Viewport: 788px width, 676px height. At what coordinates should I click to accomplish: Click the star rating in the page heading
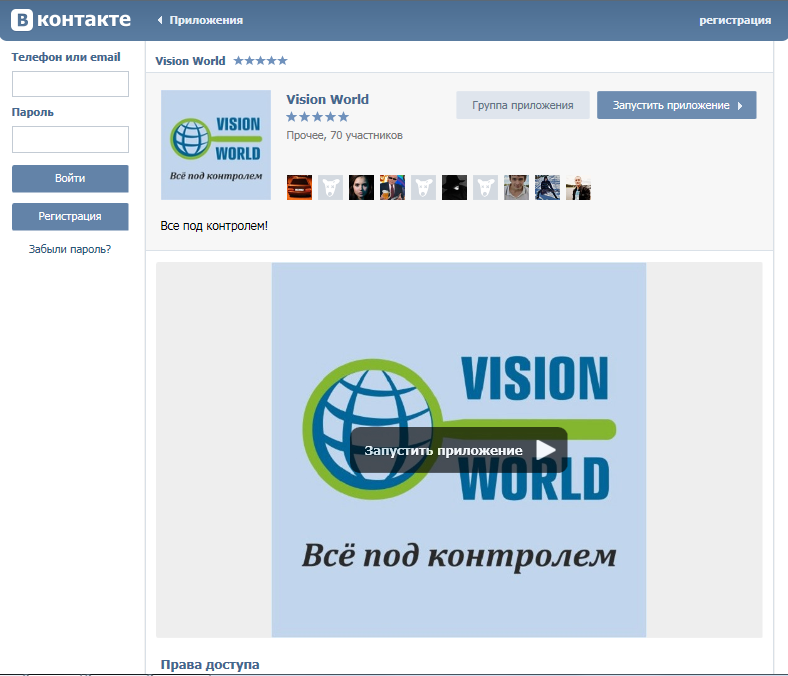(260, 61)
